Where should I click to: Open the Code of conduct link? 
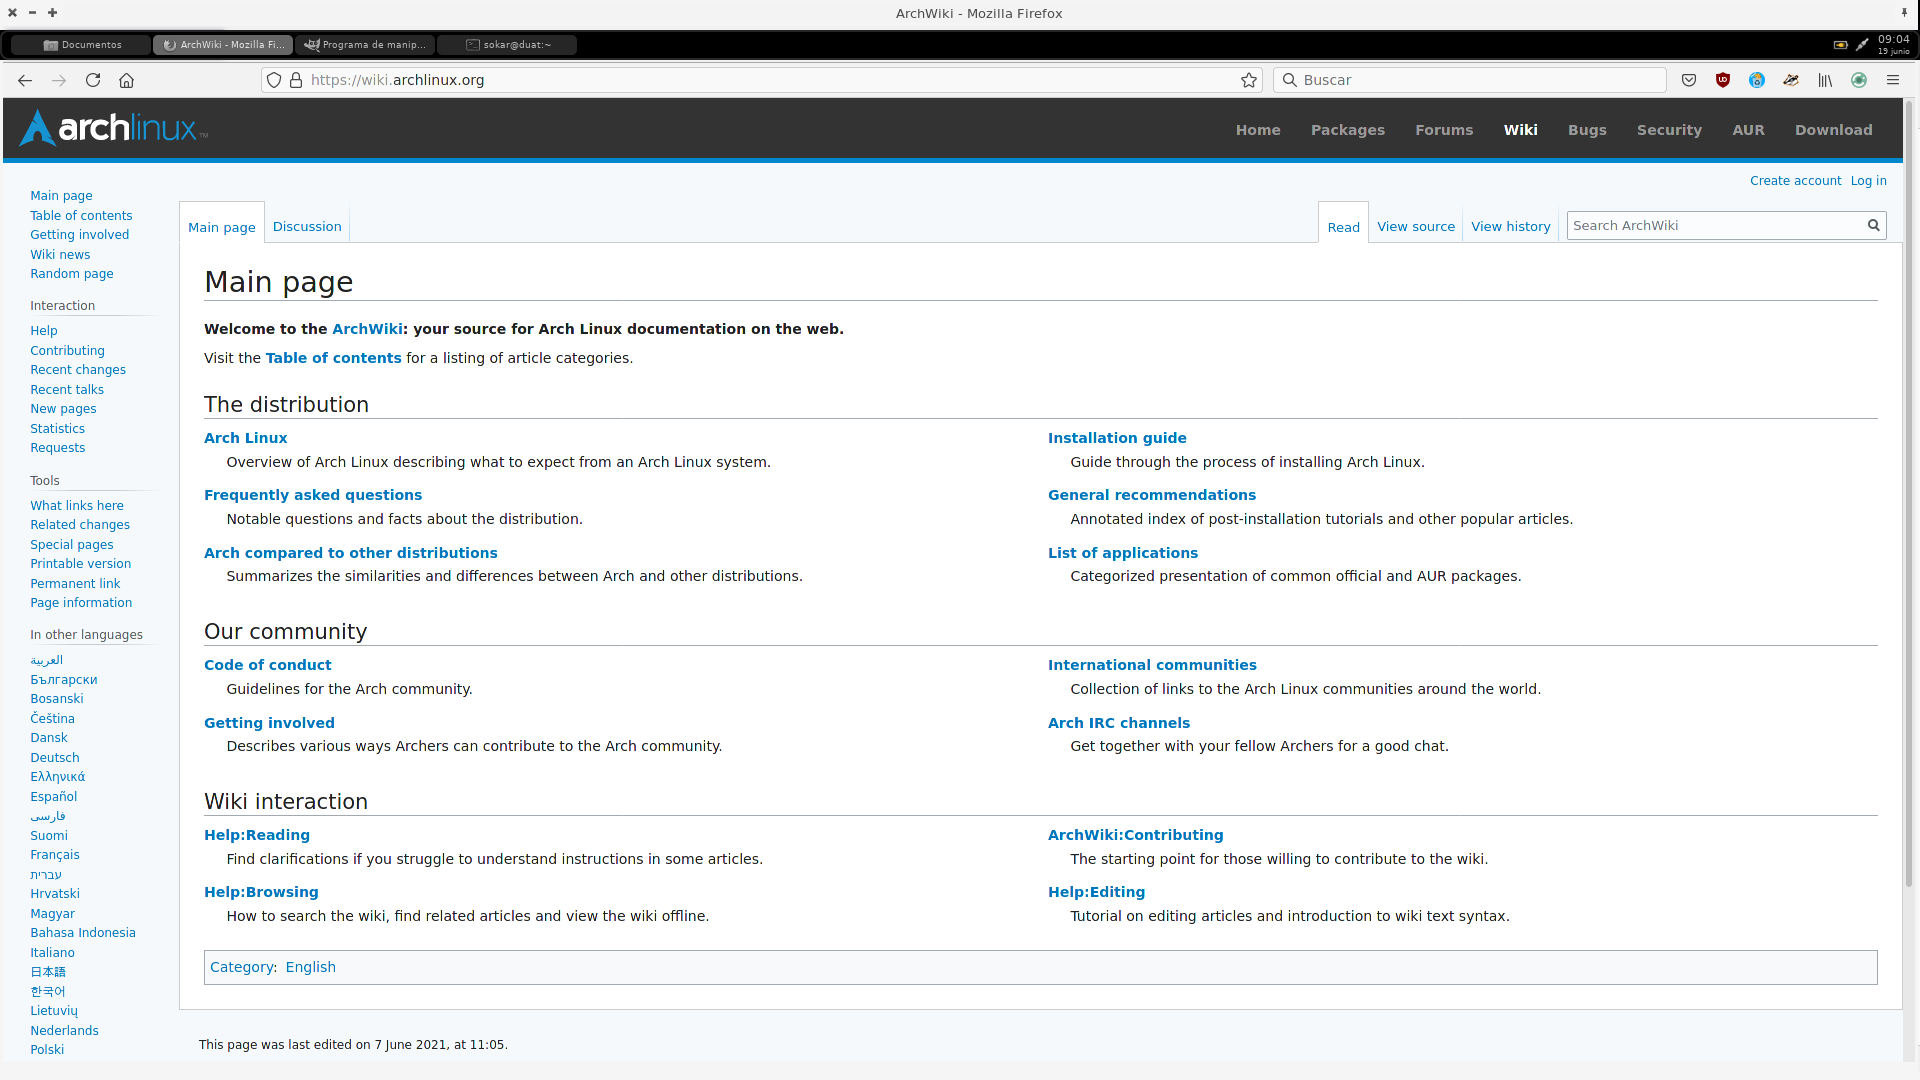[x=268, y=665]
